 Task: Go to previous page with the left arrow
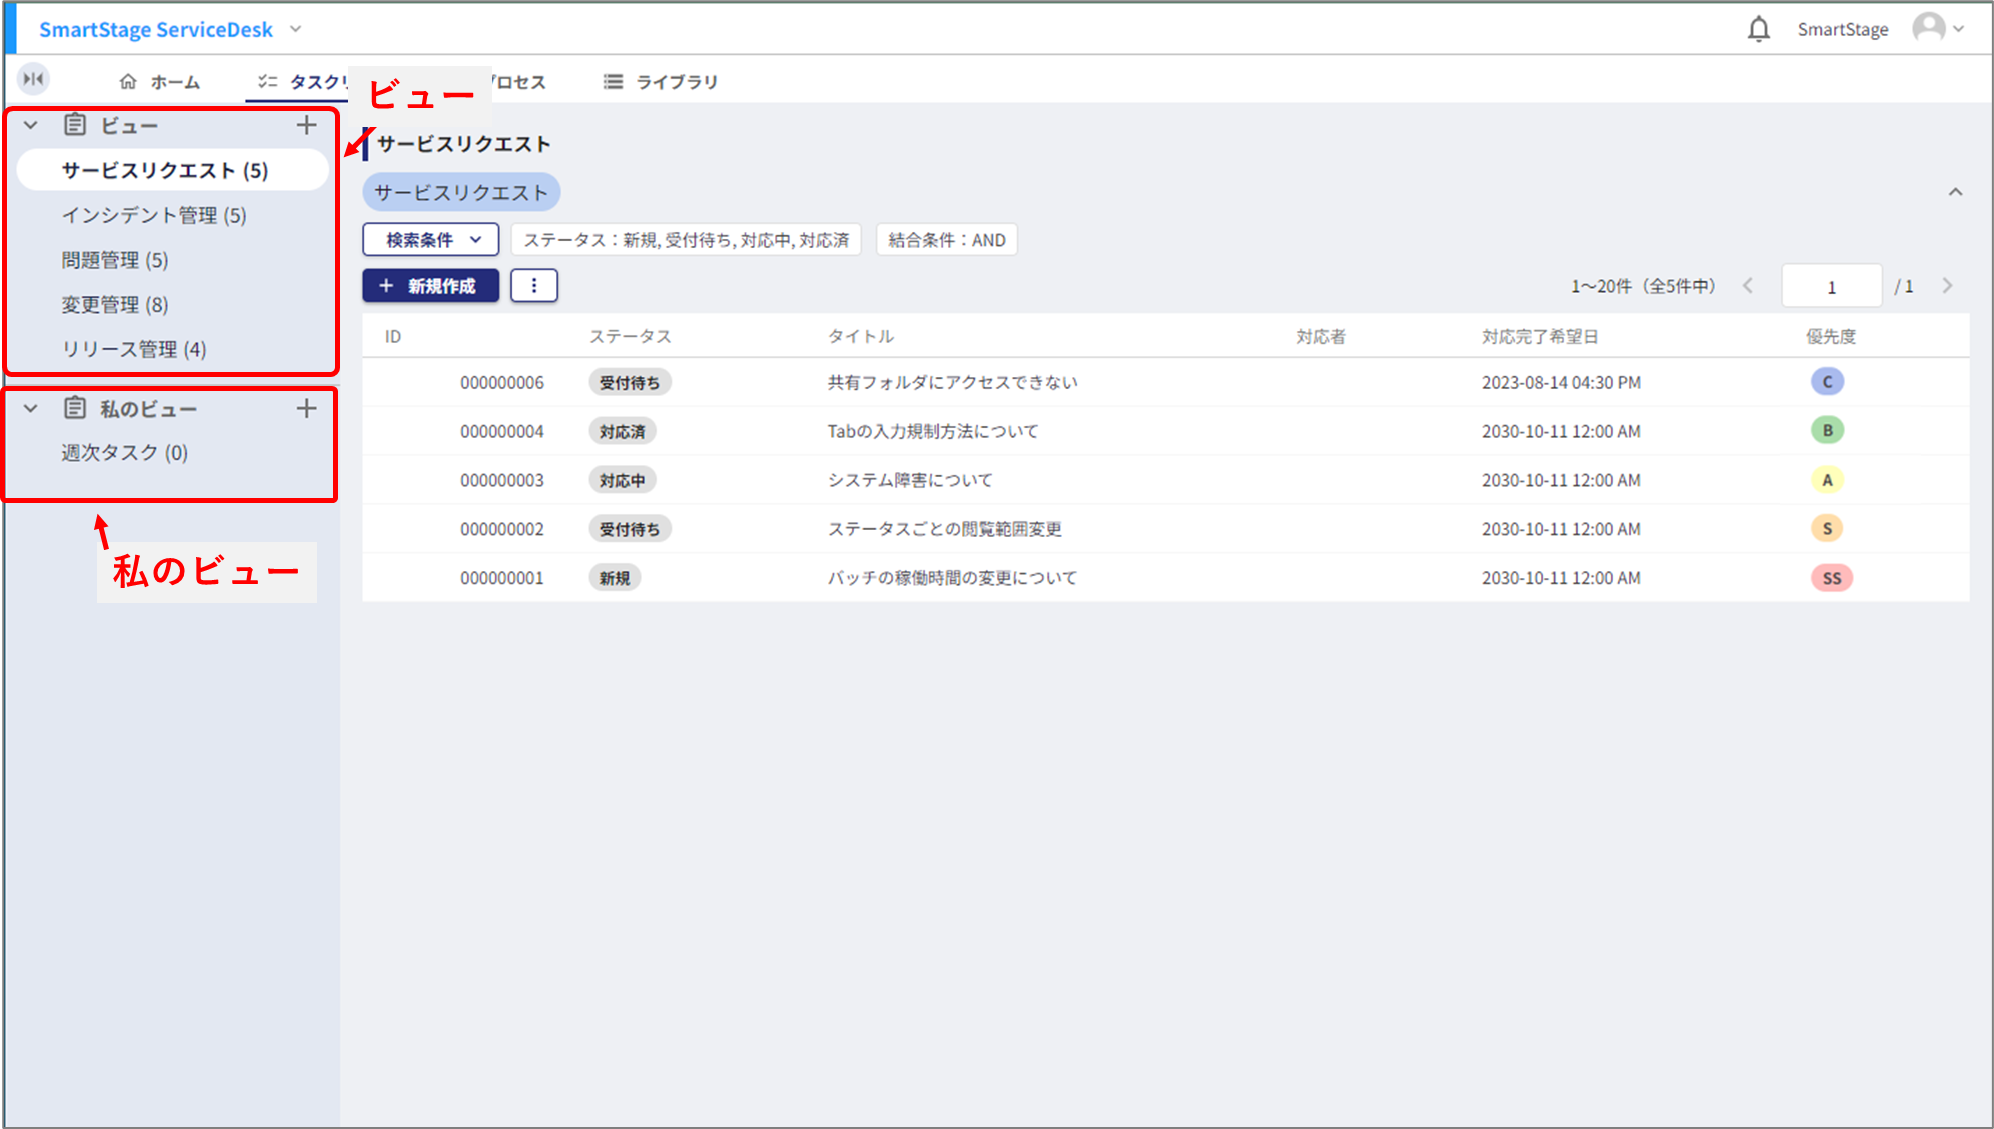(1748, 286)
